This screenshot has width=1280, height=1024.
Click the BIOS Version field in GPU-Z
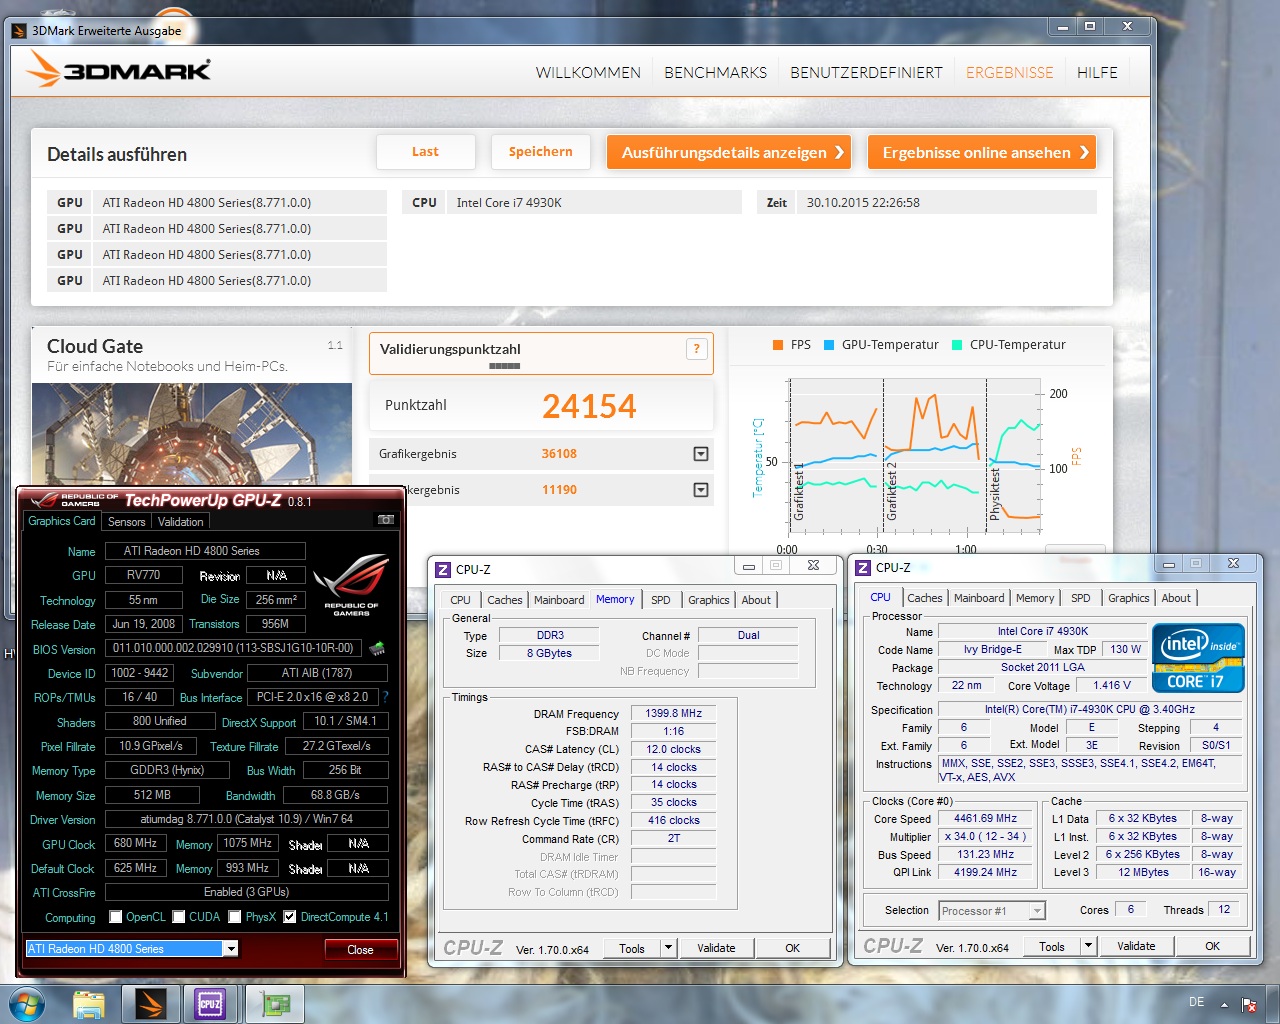235,648
